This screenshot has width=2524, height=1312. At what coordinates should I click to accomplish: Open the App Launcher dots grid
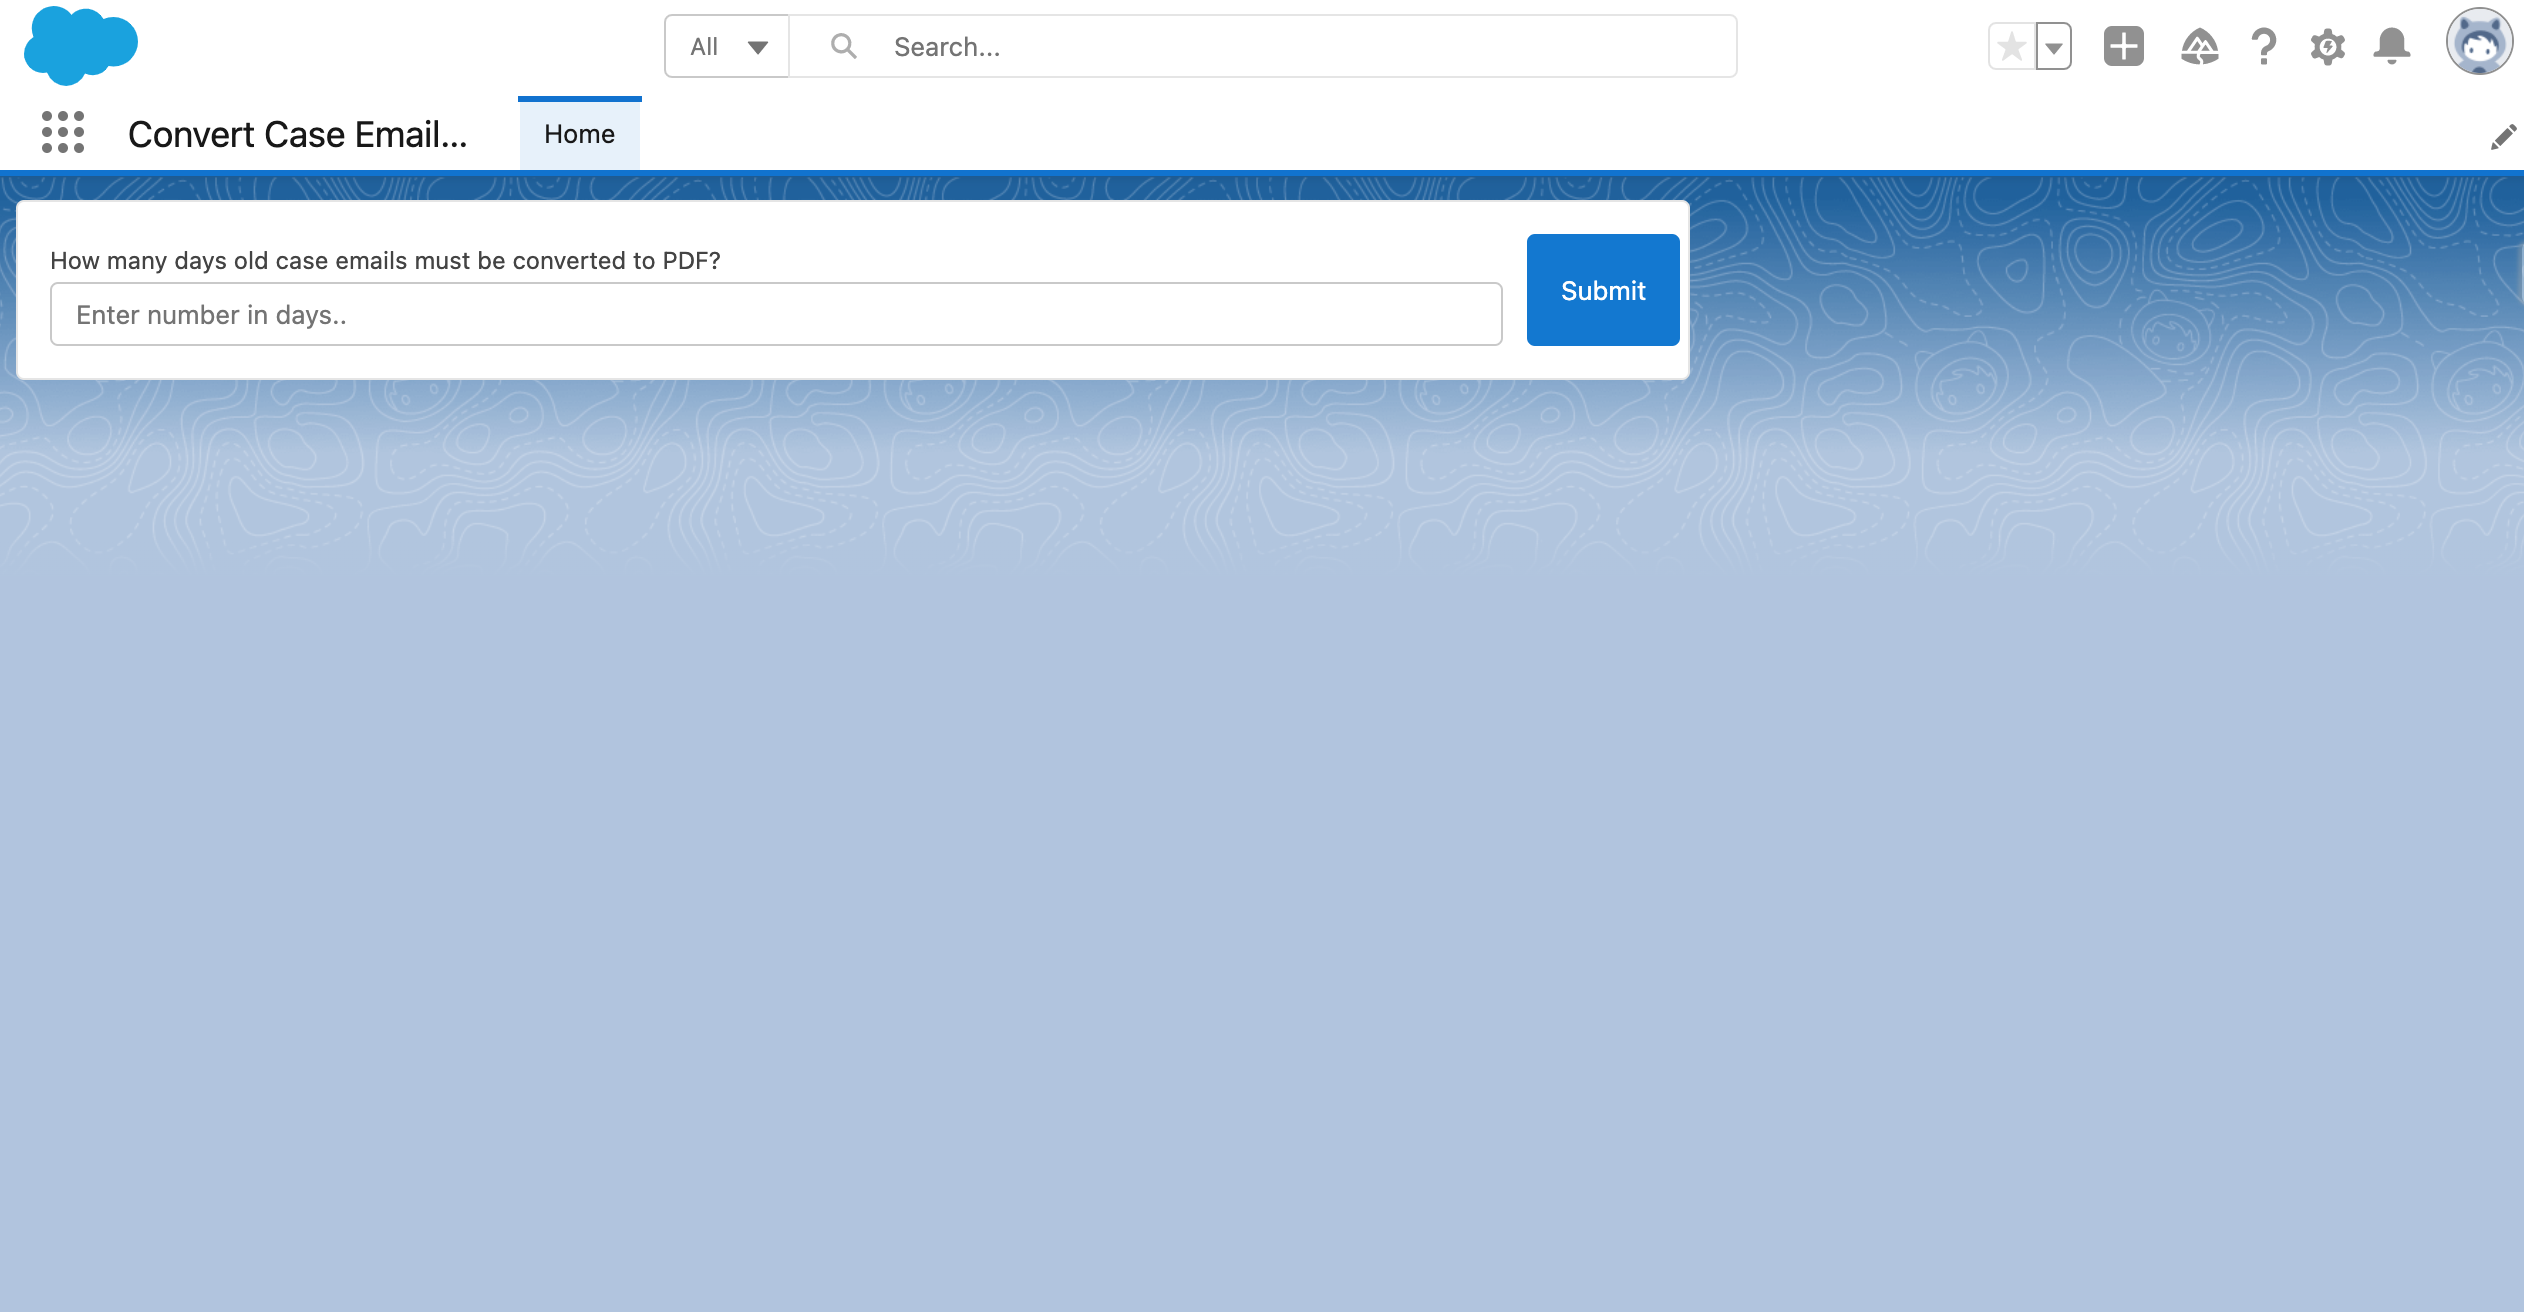[x=62, y=133]
